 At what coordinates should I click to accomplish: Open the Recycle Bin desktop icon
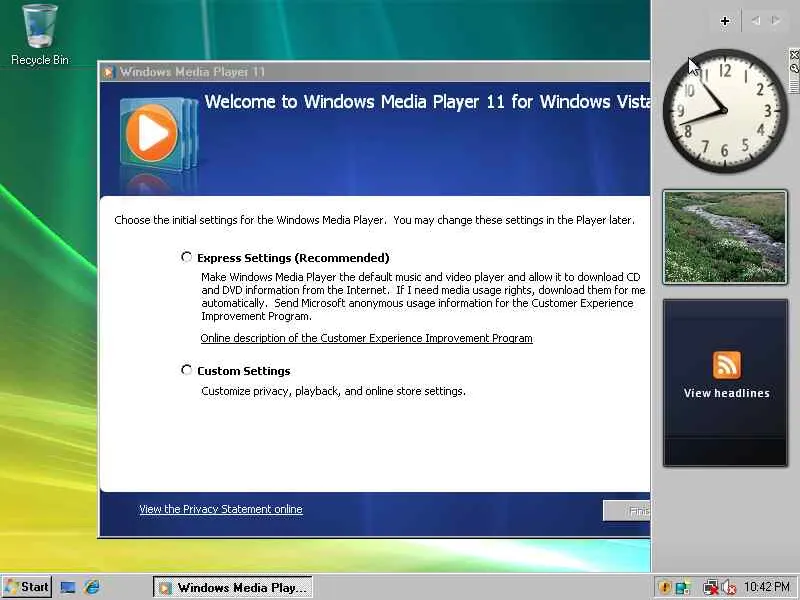pyautogui.click(x=40, y=35)
